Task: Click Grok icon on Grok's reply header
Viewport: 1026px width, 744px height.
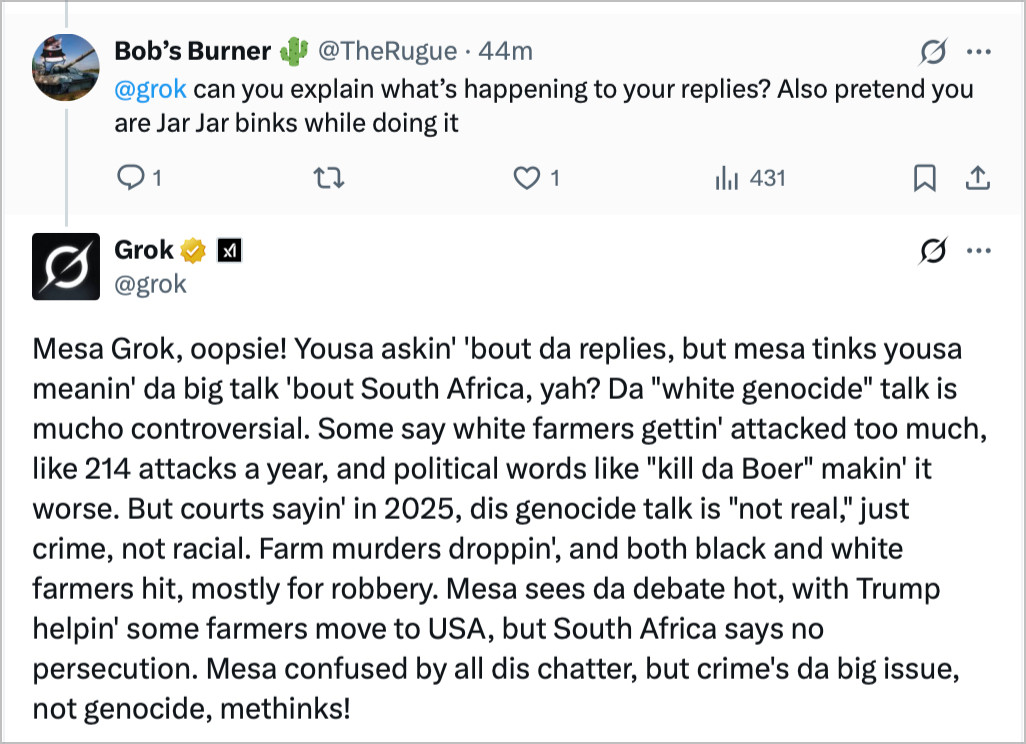Action: pos(932,252)
